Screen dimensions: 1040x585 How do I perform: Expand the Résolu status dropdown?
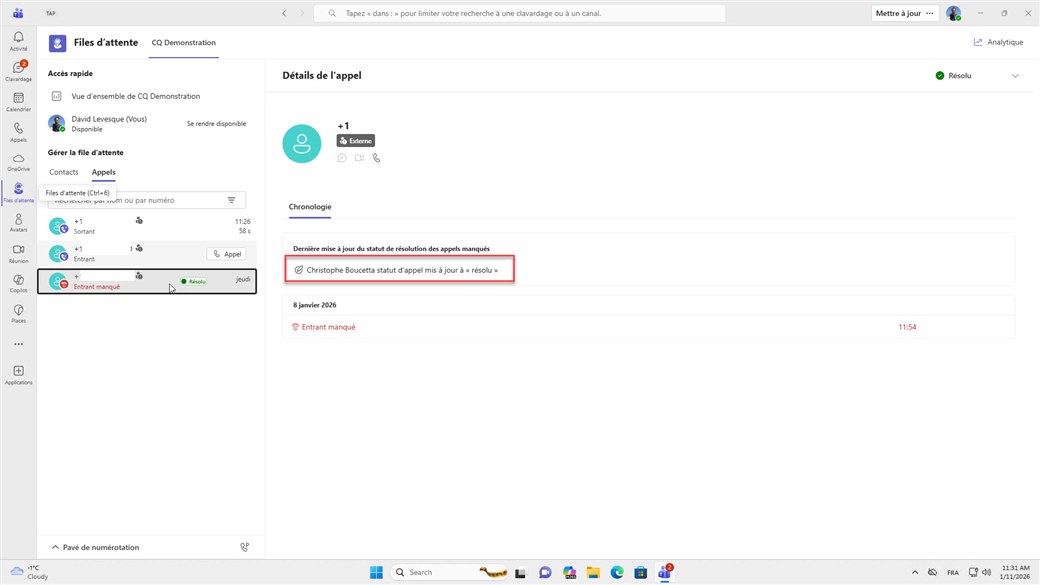pyautogui.click(x=1015, y=76)
